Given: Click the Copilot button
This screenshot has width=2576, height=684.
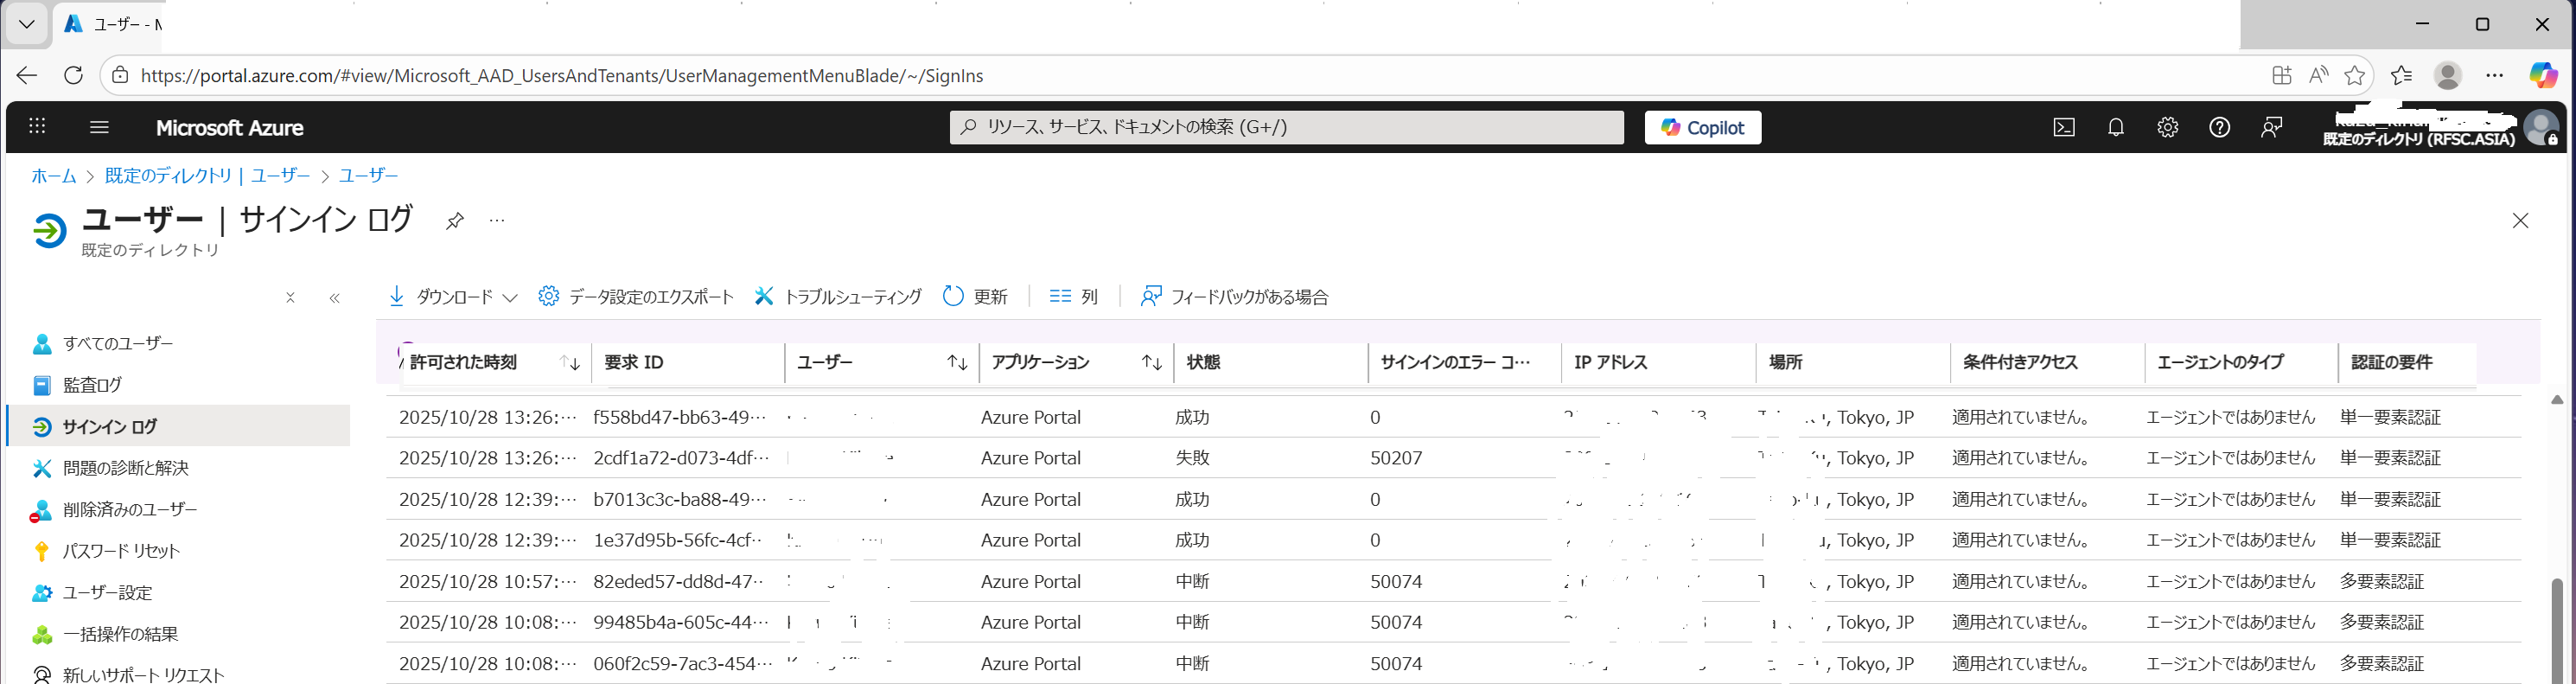Looking at the screenshot, I should [1702, 127].
